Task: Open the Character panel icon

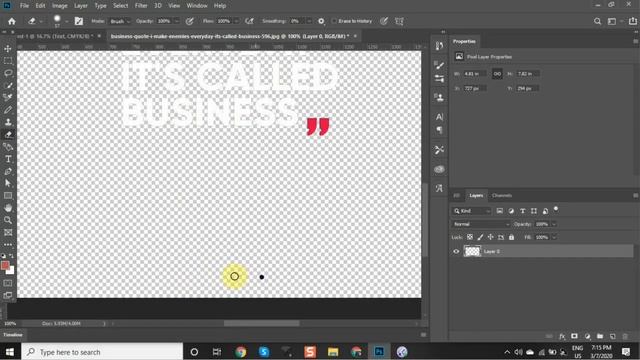Action: point(439,117)
